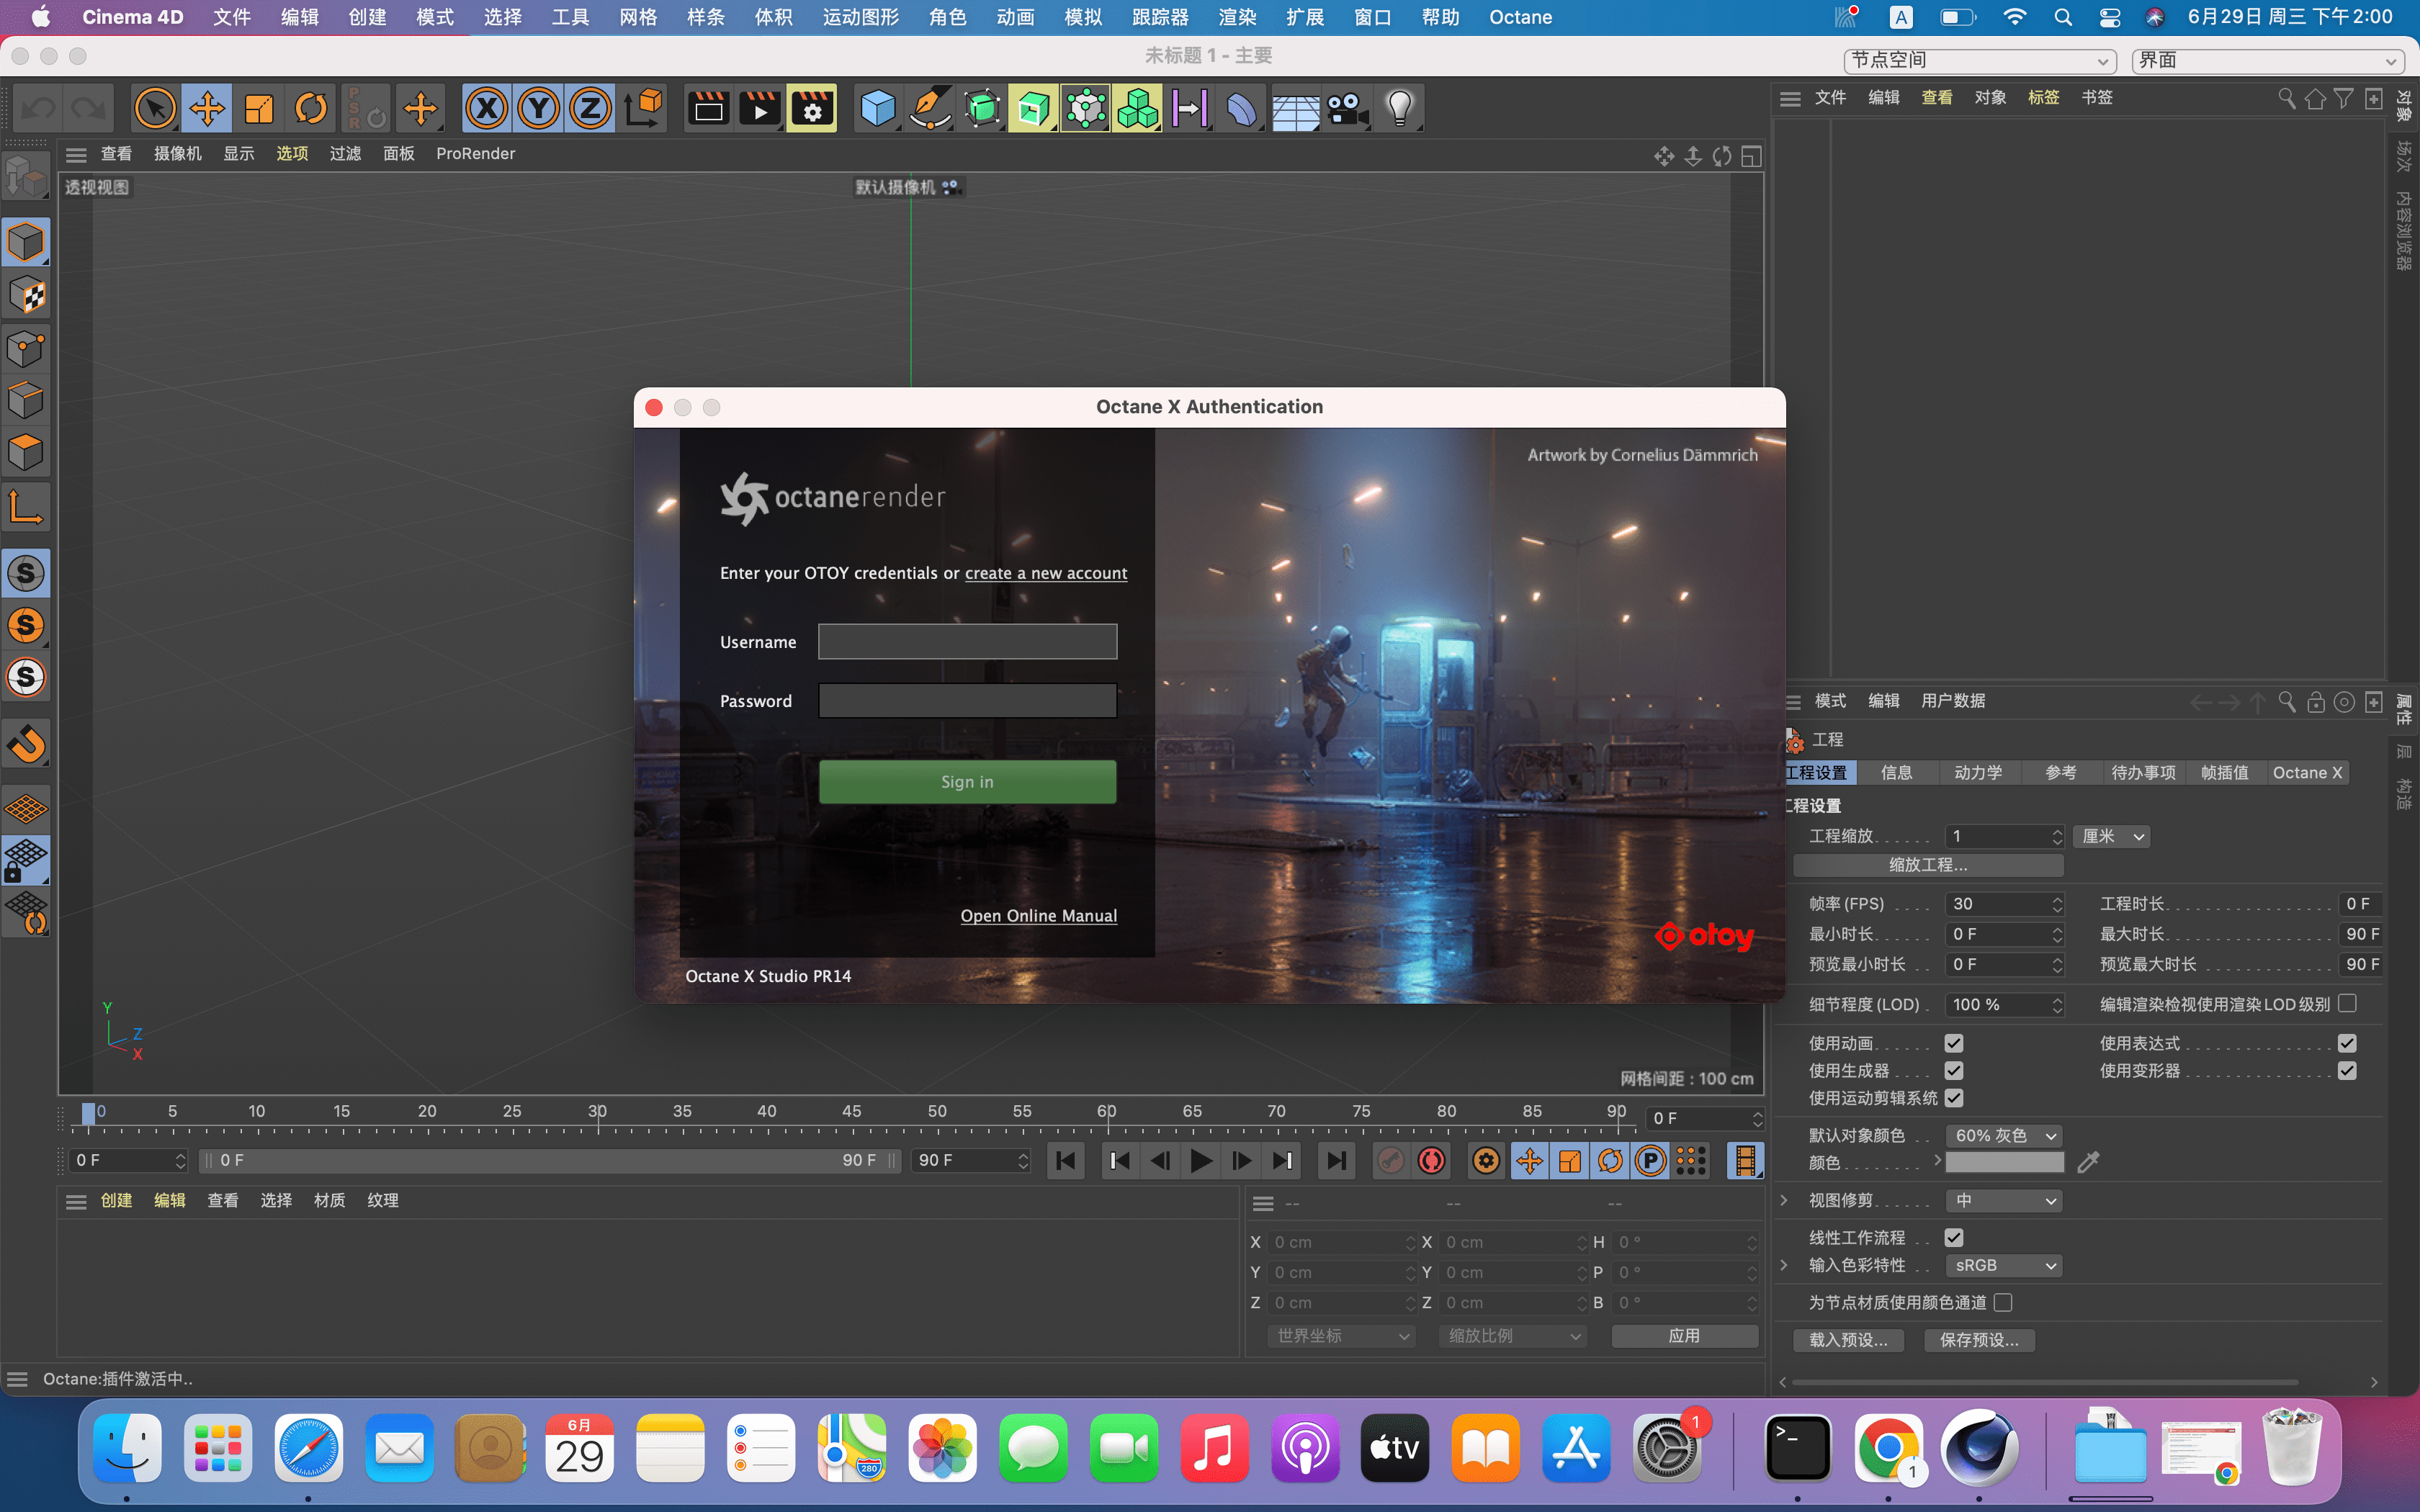
Task: Click create a new account link
Action: coord(1045,572)
